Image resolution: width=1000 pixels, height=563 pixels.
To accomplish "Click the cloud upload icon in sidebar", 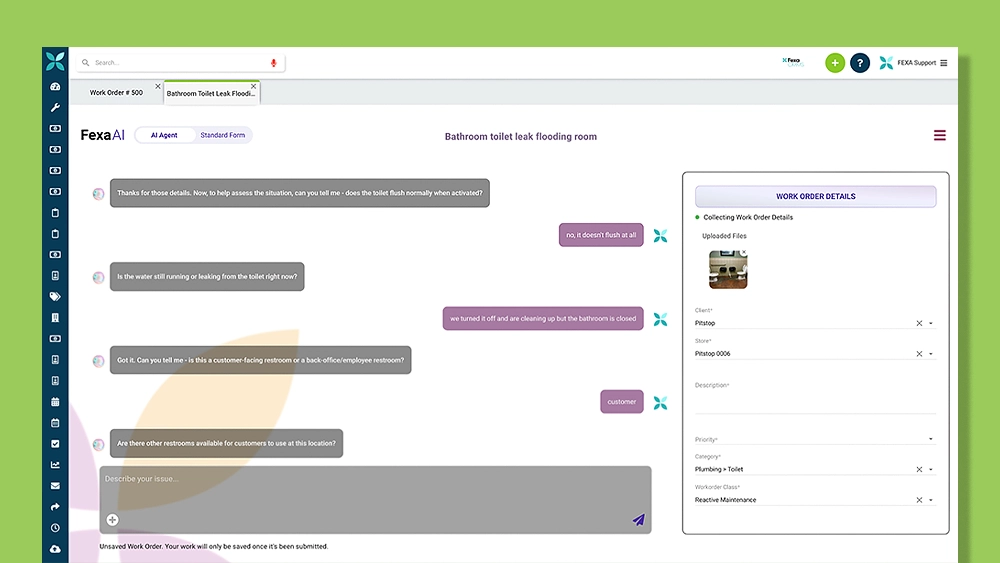I will pos(55,549).
